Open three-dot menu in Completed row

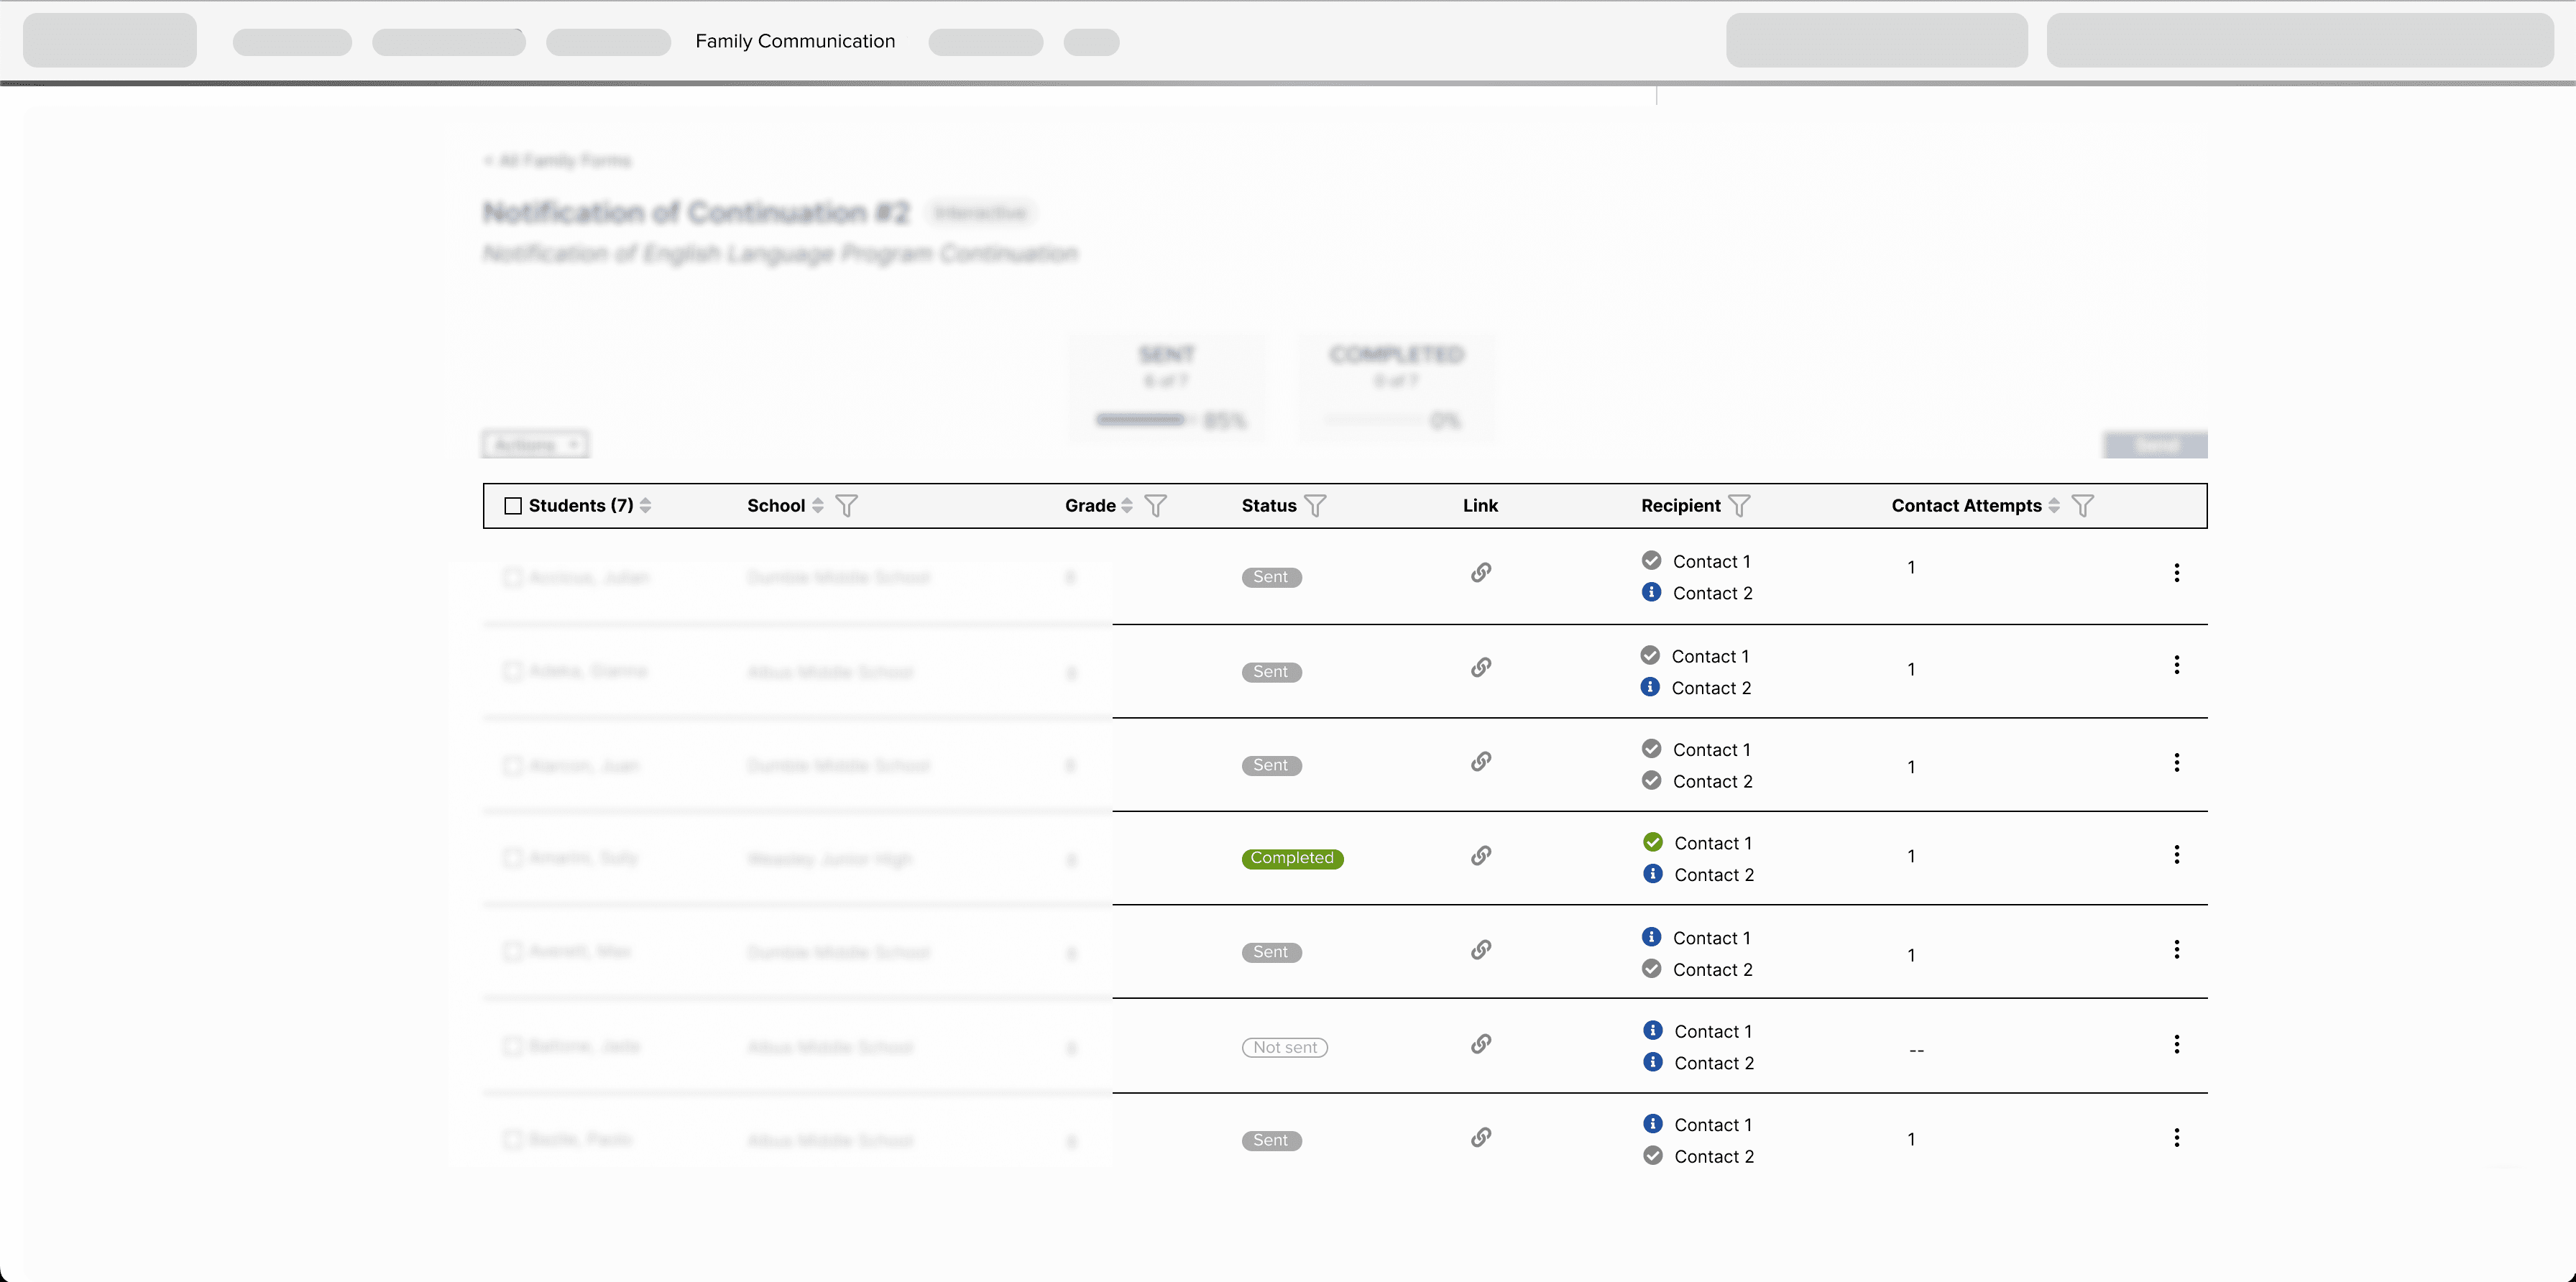2176,855
